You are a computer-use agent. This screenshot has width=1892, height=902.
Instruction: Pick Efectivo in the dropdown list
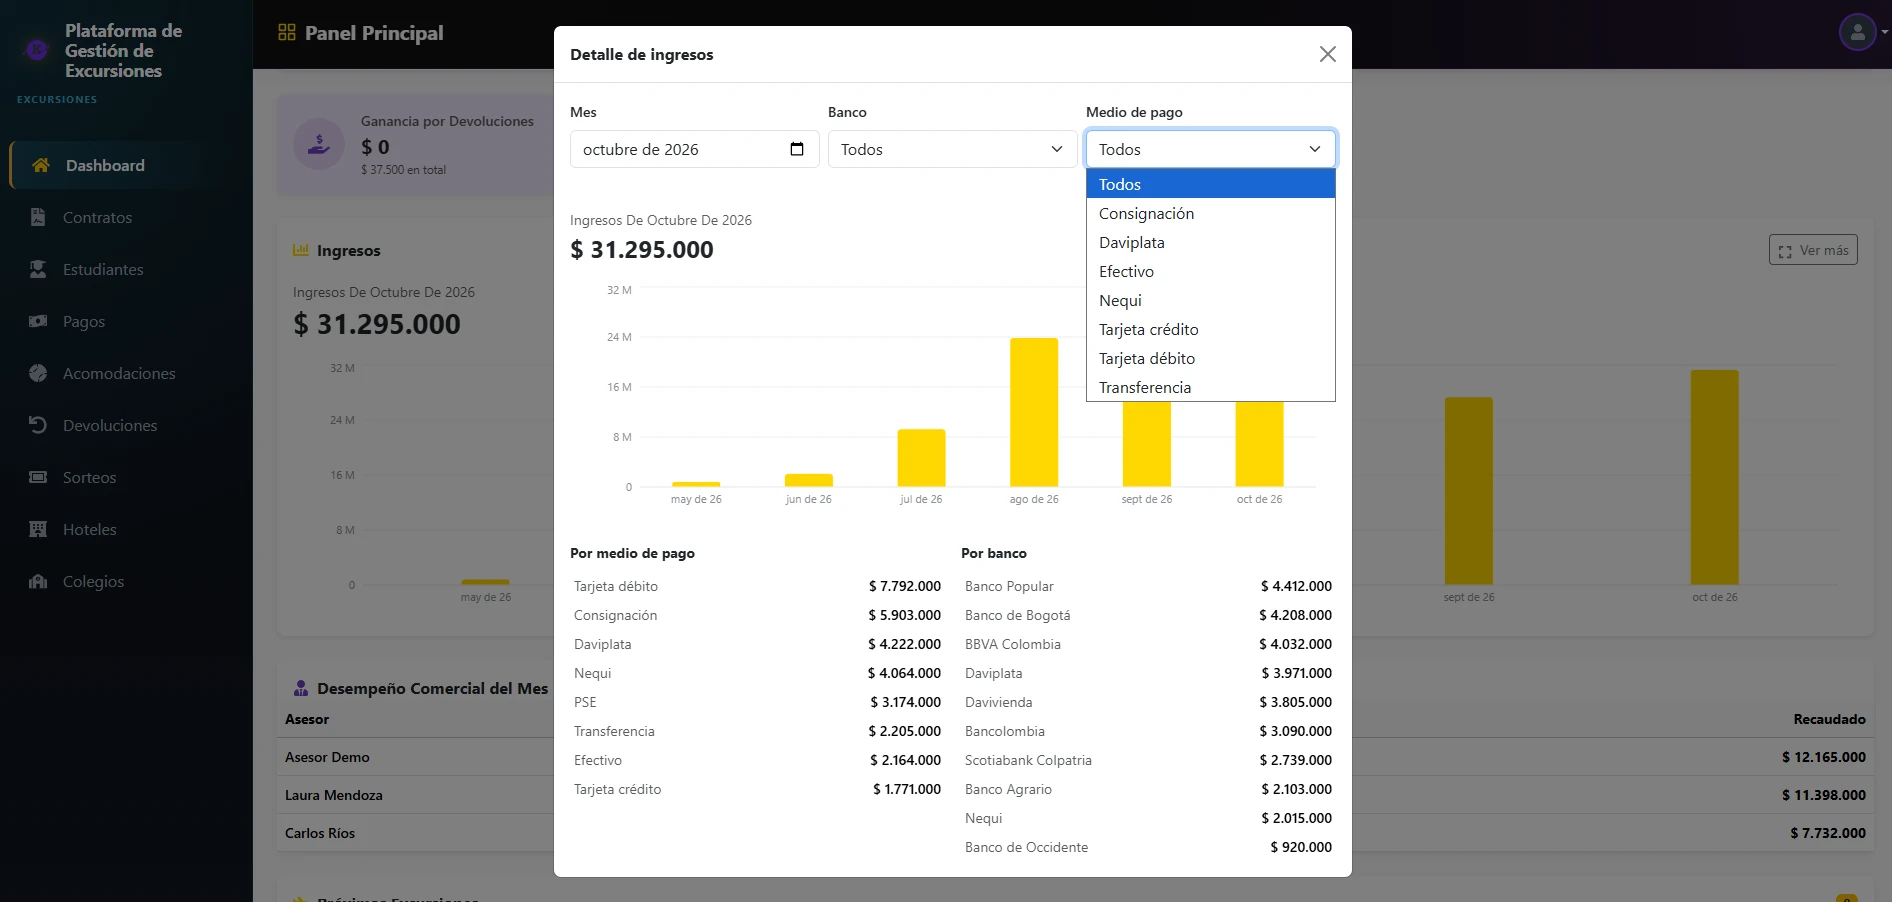(x=1210, y=271)
